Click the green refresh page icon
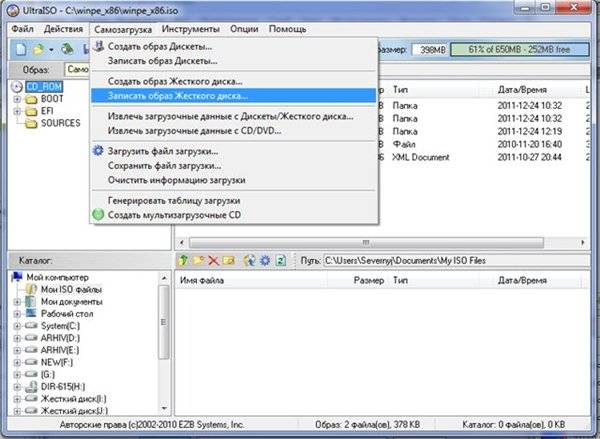The width and height of the screenshot is (600, 439). [280, 261]
